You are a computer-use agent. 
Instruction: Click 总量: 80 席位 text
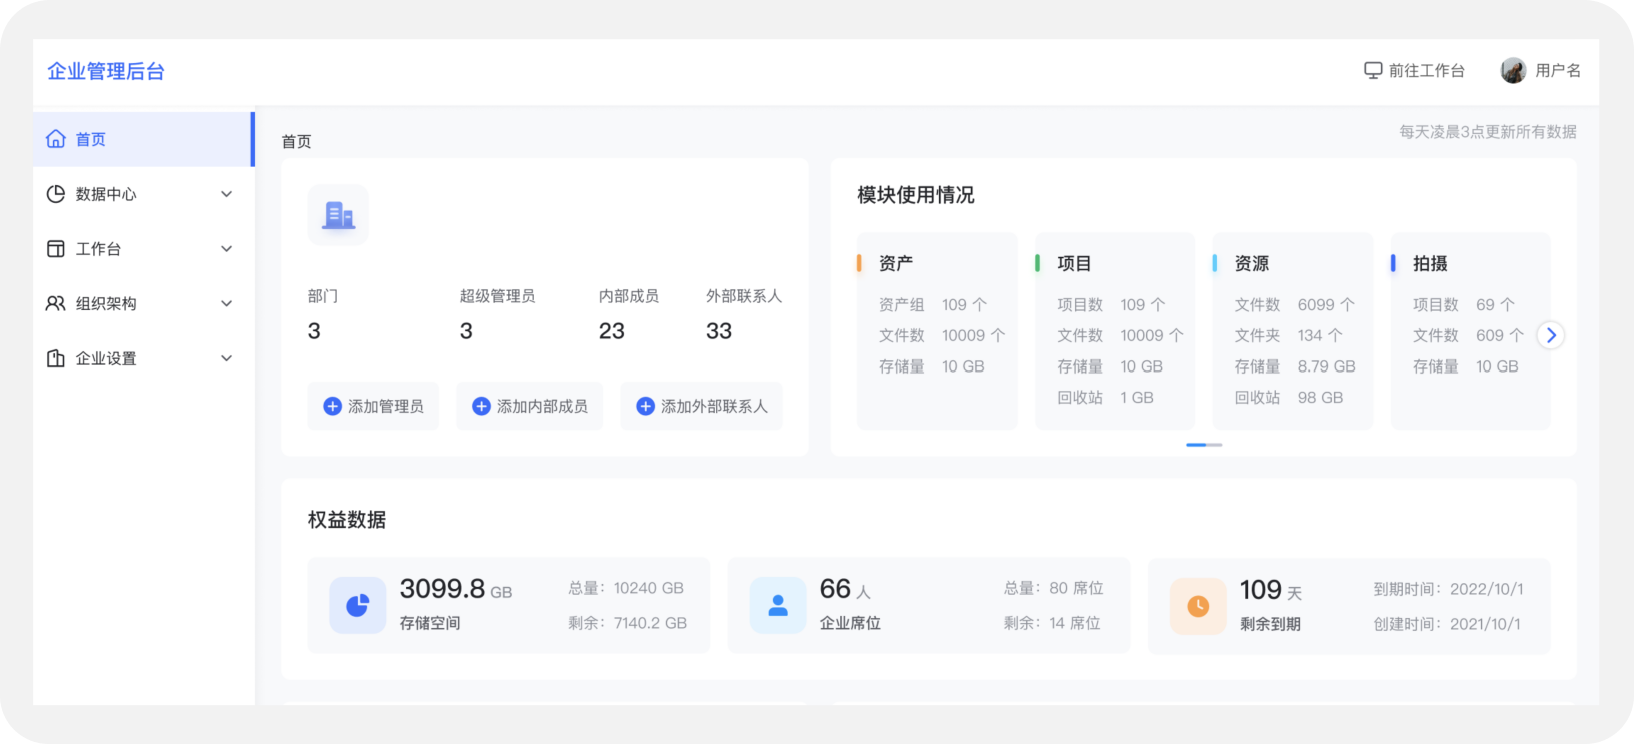click(1054, 588)
